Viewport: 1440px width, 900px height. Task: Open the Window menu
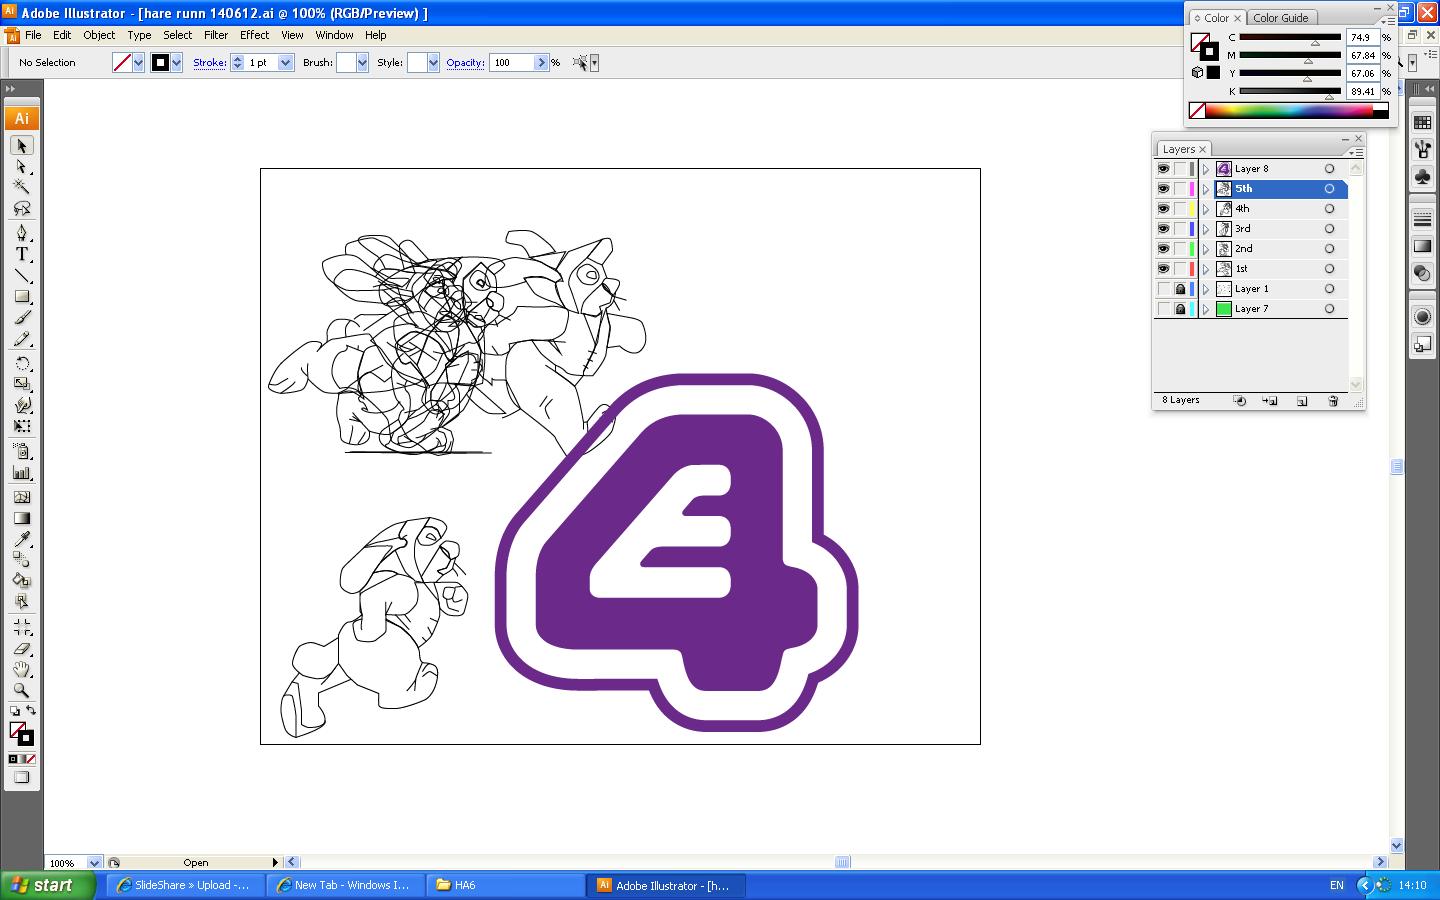334,35
